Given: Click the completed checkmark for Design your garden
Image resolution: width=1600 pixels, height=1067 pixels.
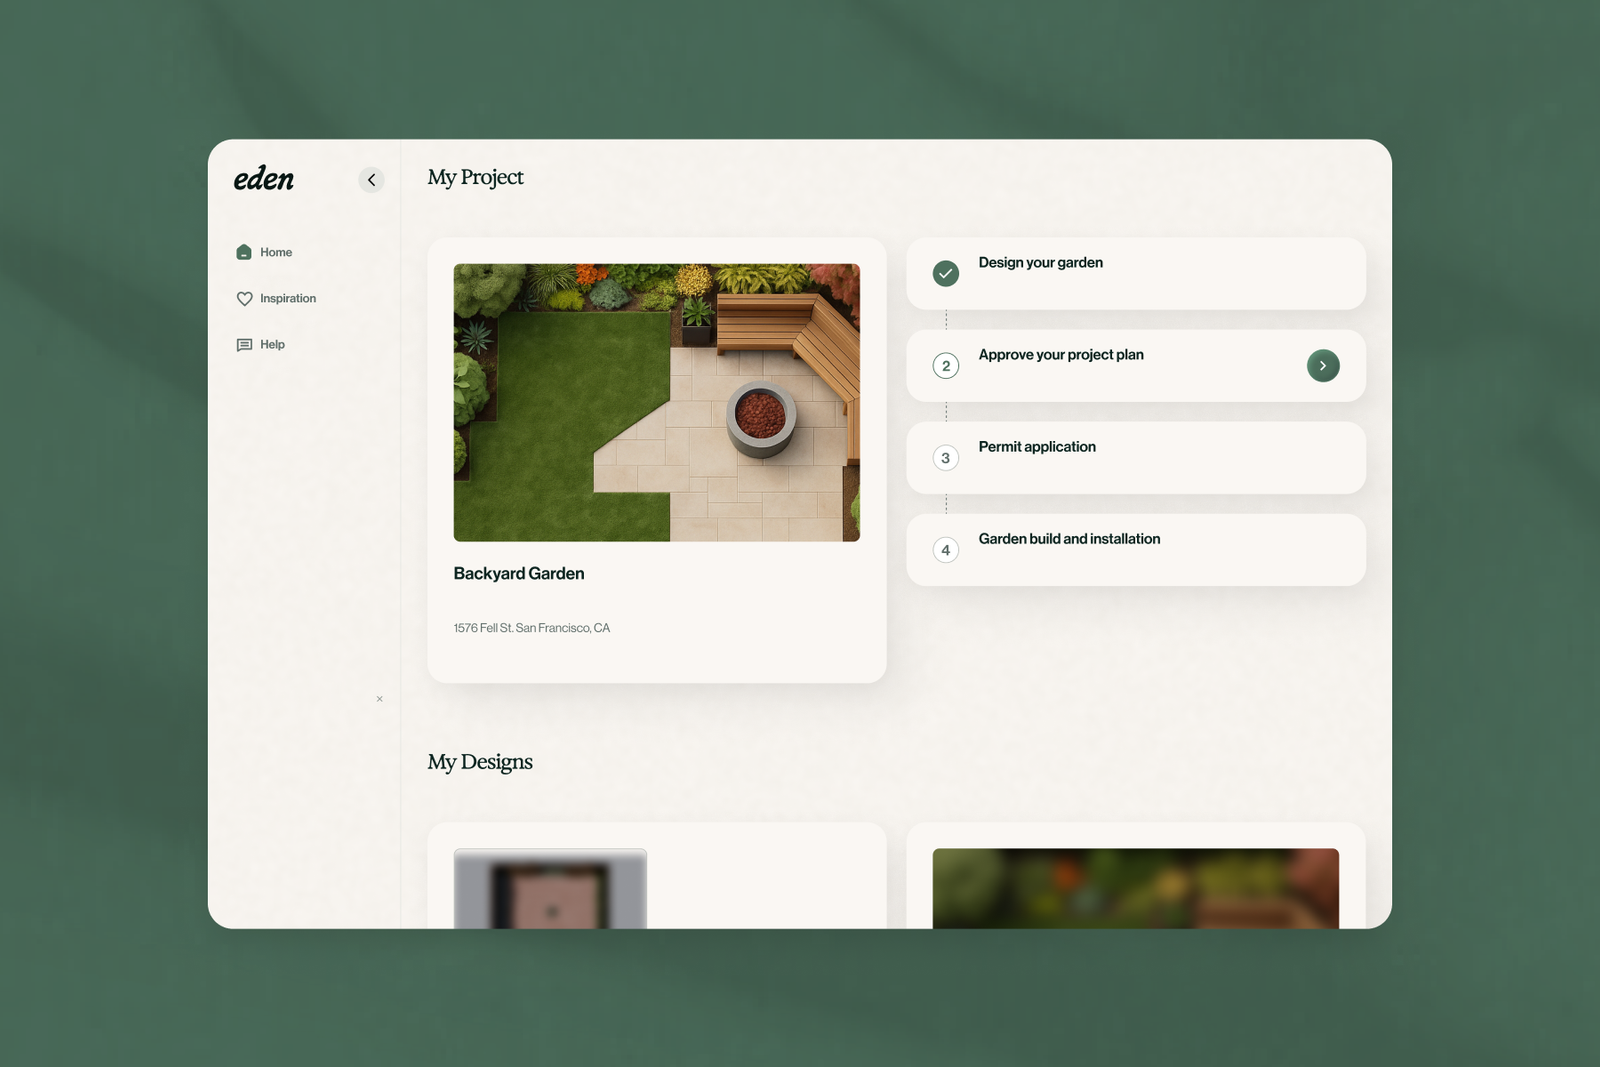Looking at the screenshot, I should pos(946,273).
